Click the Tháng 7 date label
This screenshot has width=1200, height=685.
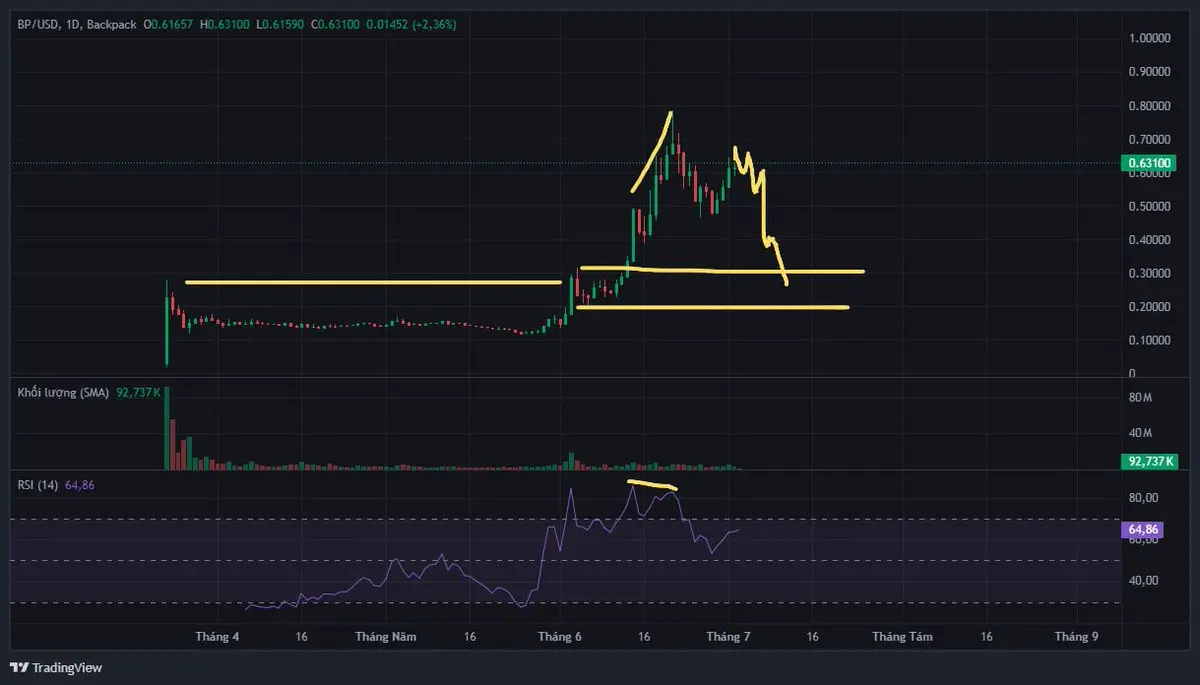point(728,636)
